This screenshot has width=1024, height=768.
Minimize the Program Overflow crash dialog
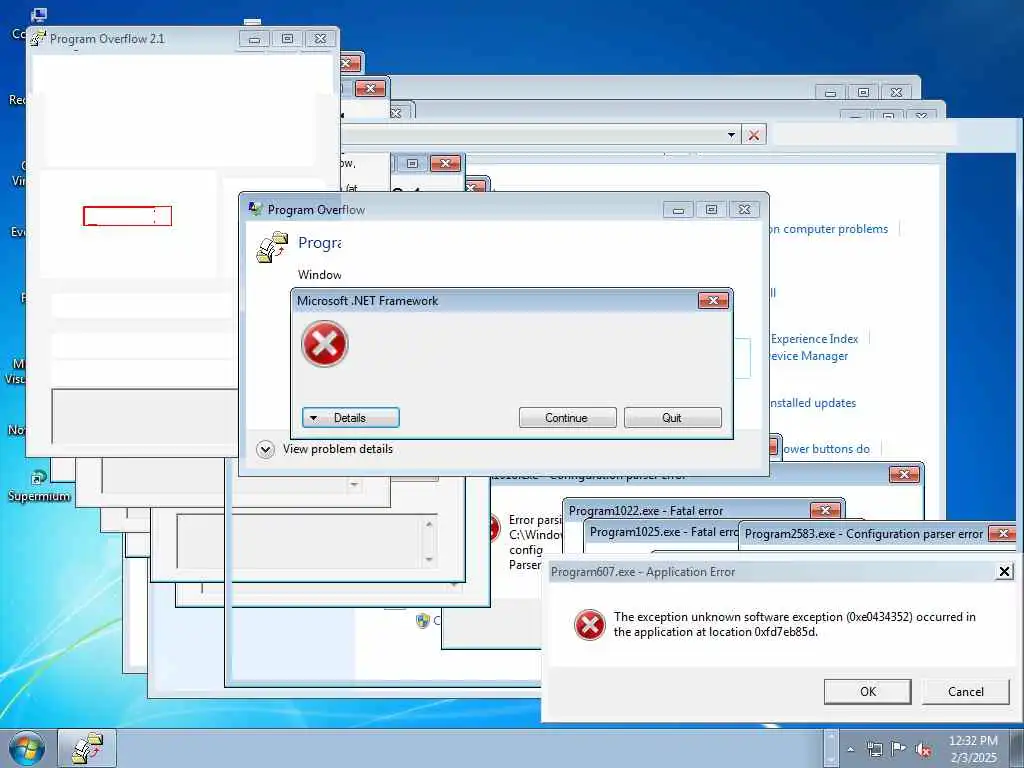(x=679, y=210)
